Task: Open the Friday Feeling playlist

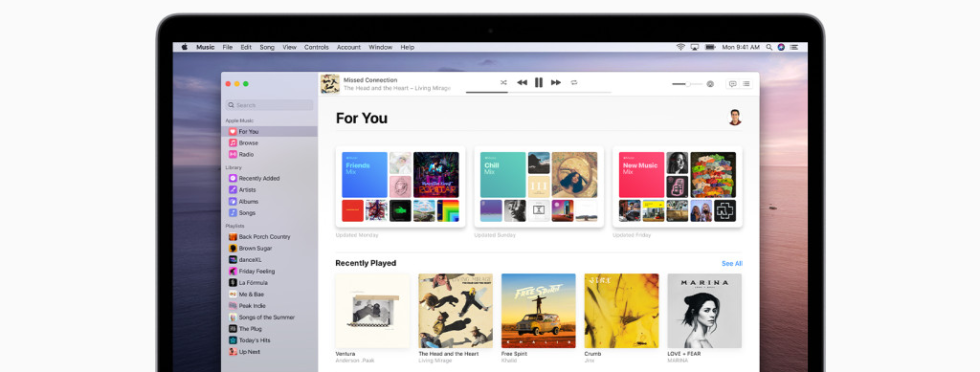Action: point(270,271)
